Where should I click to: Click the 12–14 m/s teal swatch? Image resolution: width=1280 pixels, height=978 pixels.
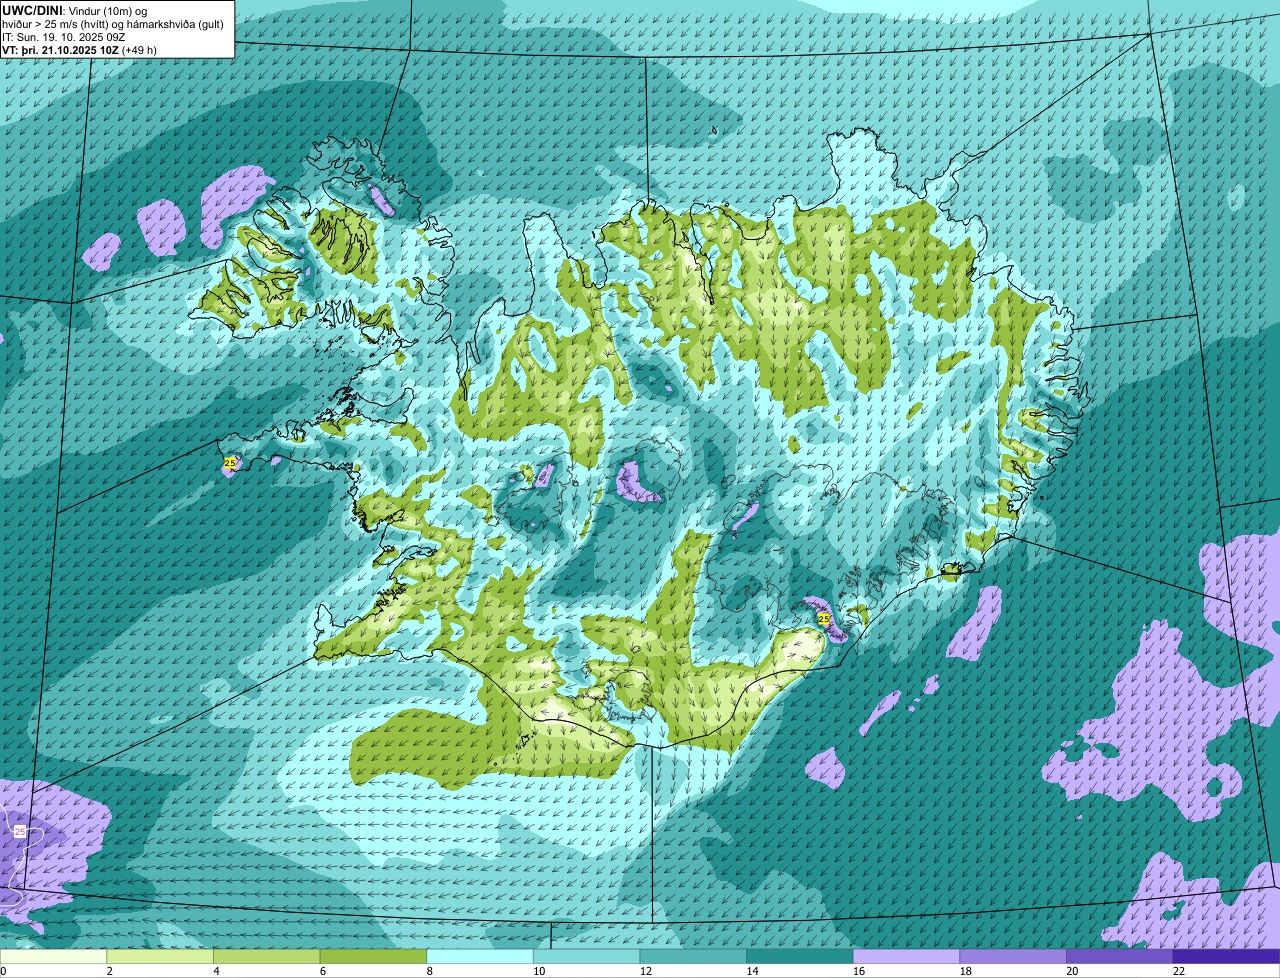point(693,956)
